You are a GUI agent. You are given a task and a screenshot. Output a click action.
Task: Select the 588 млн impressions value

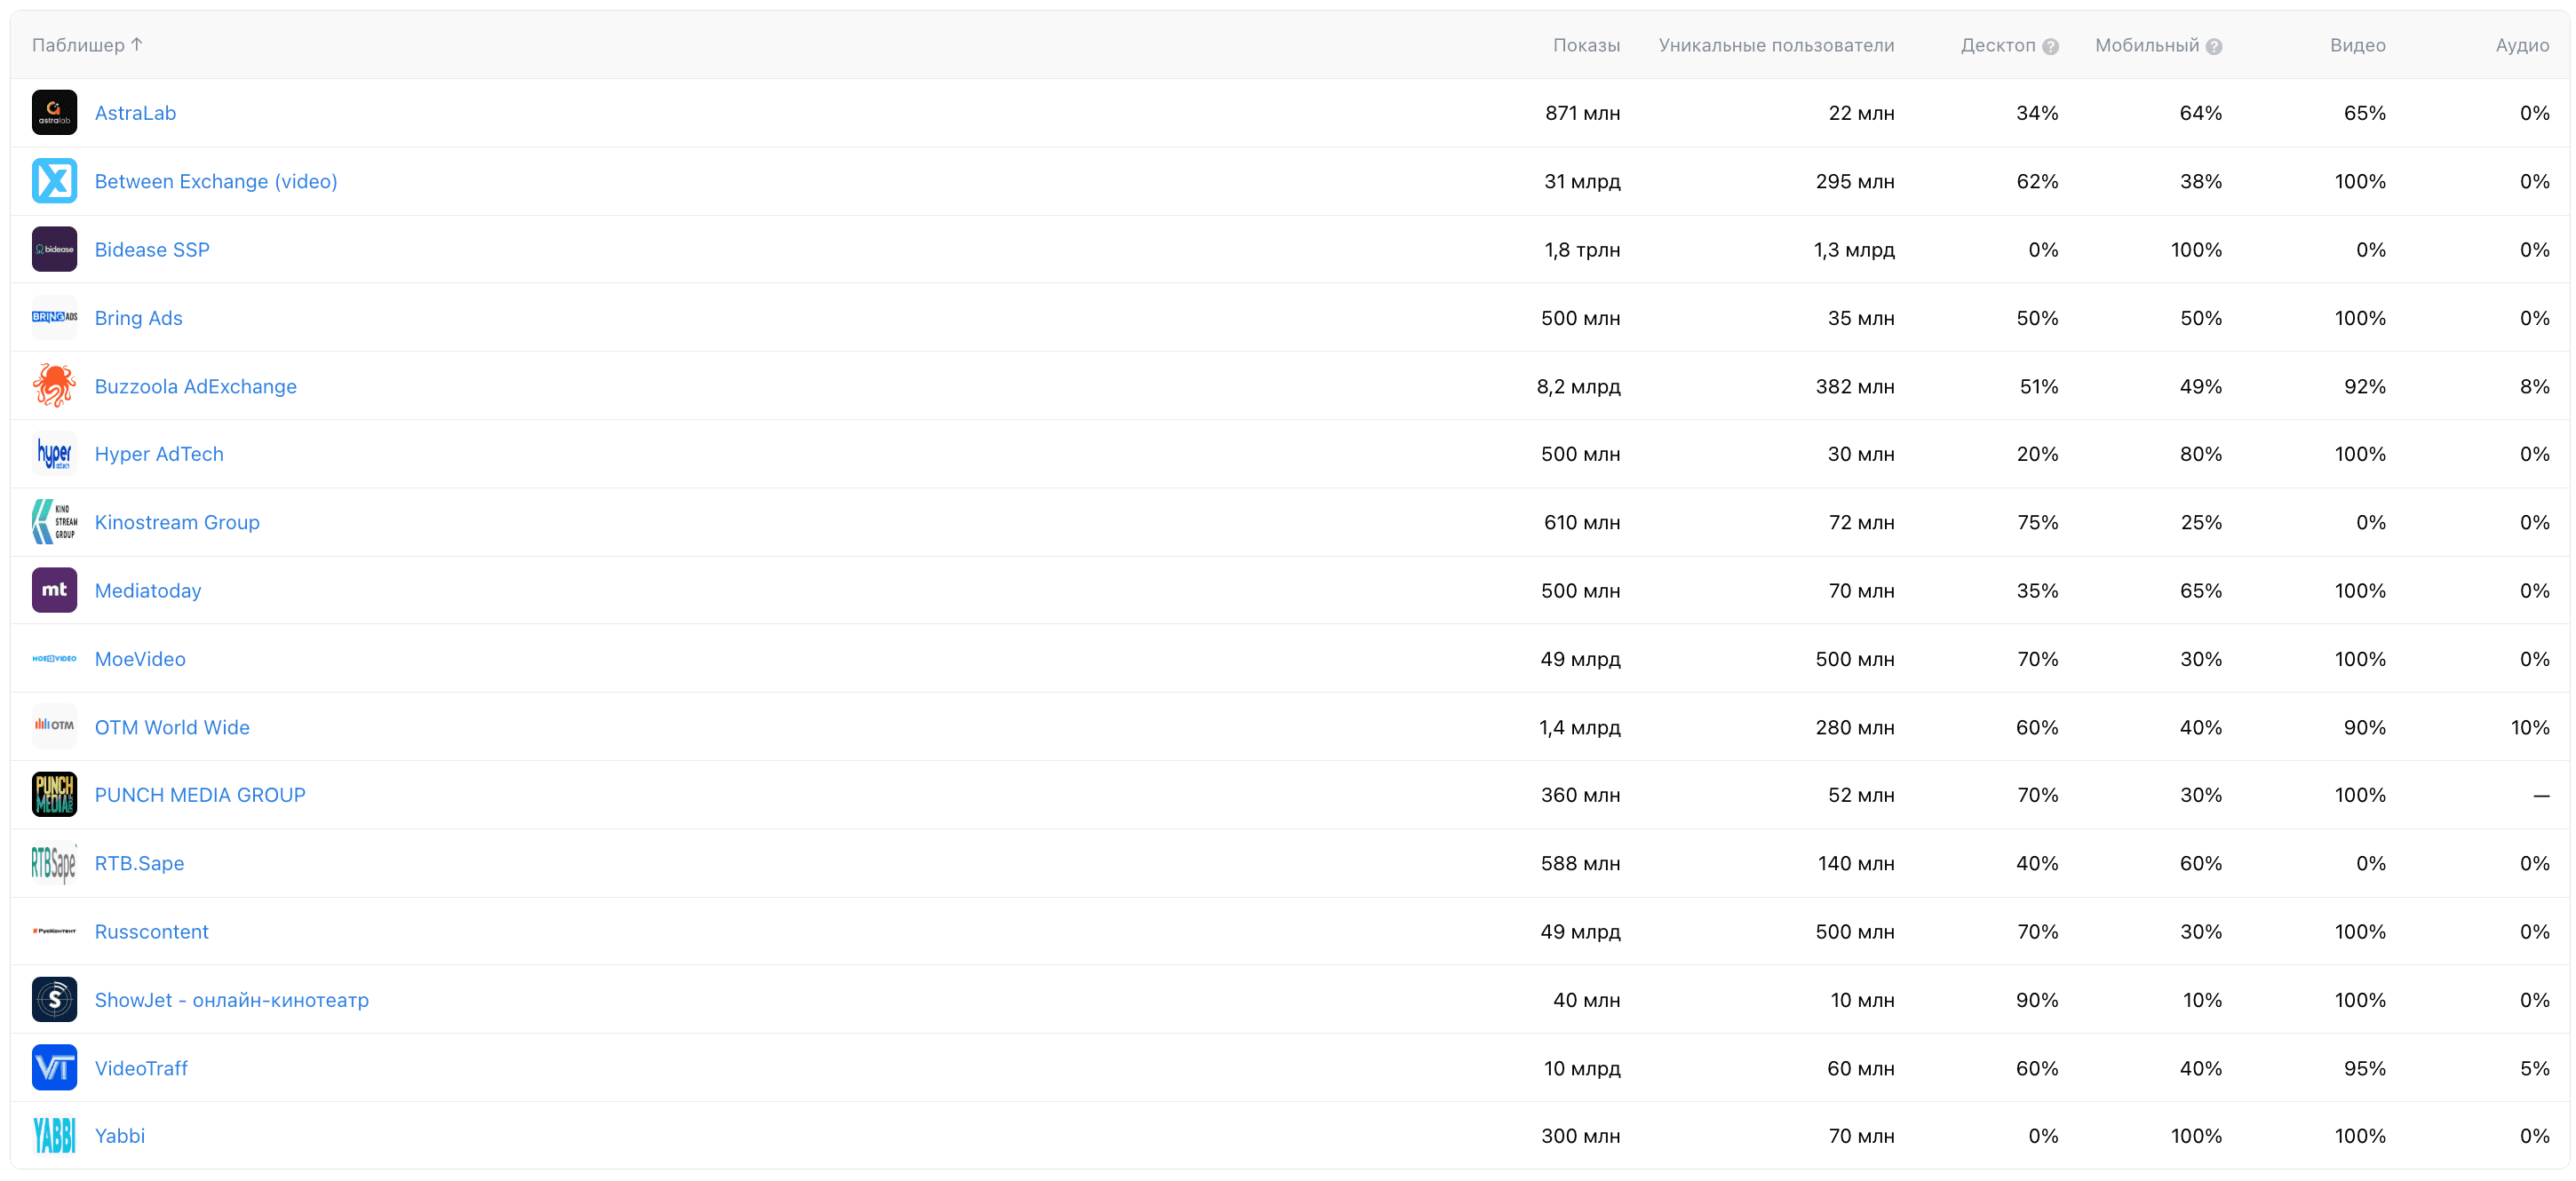[x=1580, y=863]
